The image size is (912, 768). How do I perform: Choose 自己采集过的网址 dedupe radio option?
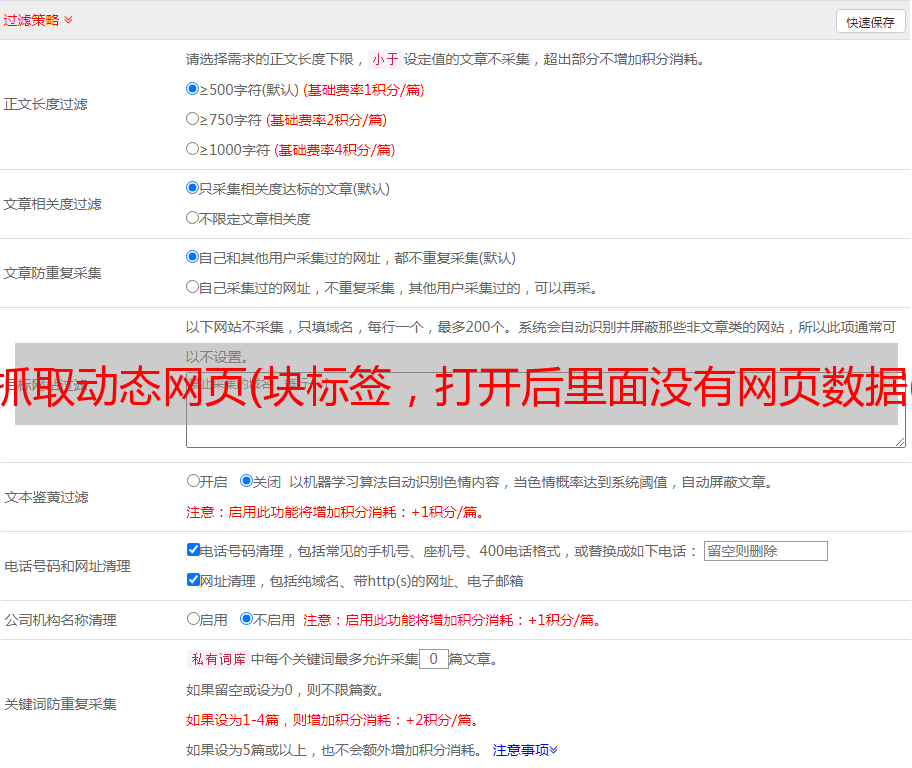[193, 287]
